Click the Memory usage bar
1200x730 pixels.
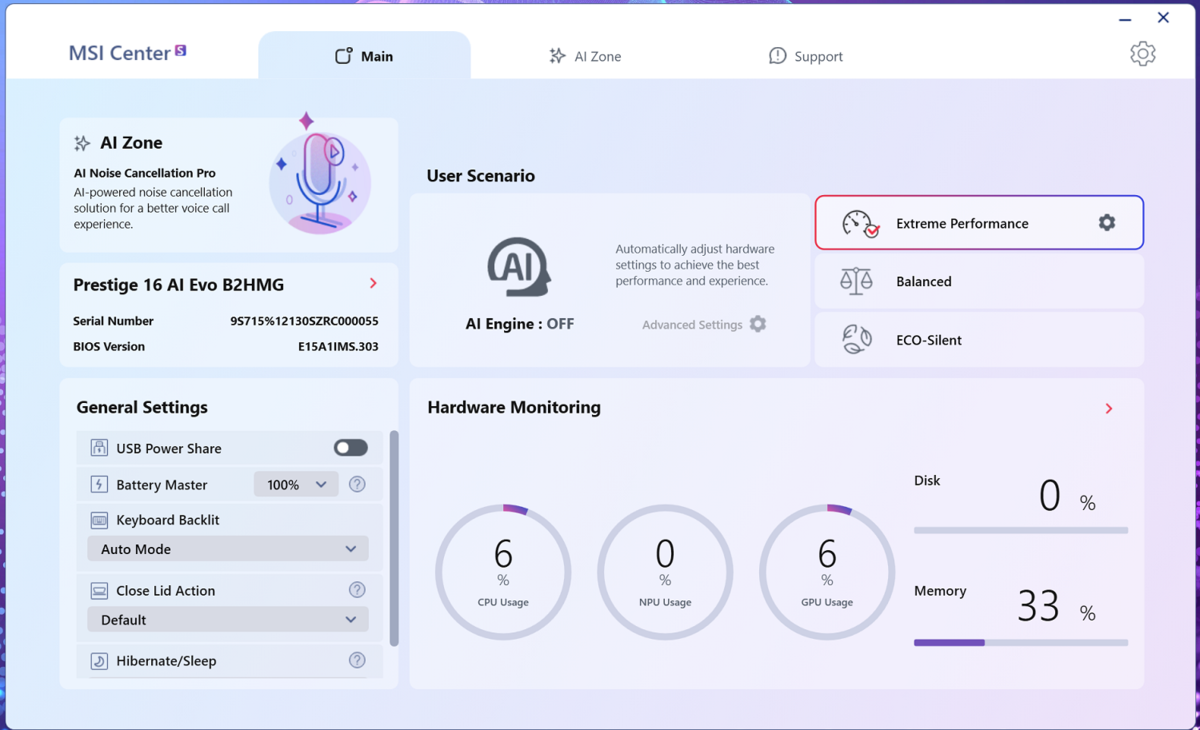click(x=1021, y=642)
